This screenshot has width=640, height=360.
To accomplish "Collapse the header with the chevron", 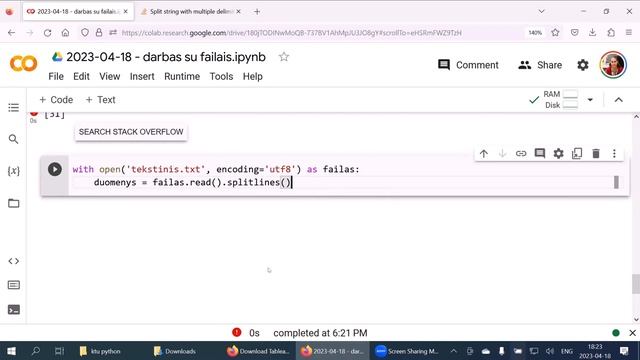I will [x=618, y=100].
